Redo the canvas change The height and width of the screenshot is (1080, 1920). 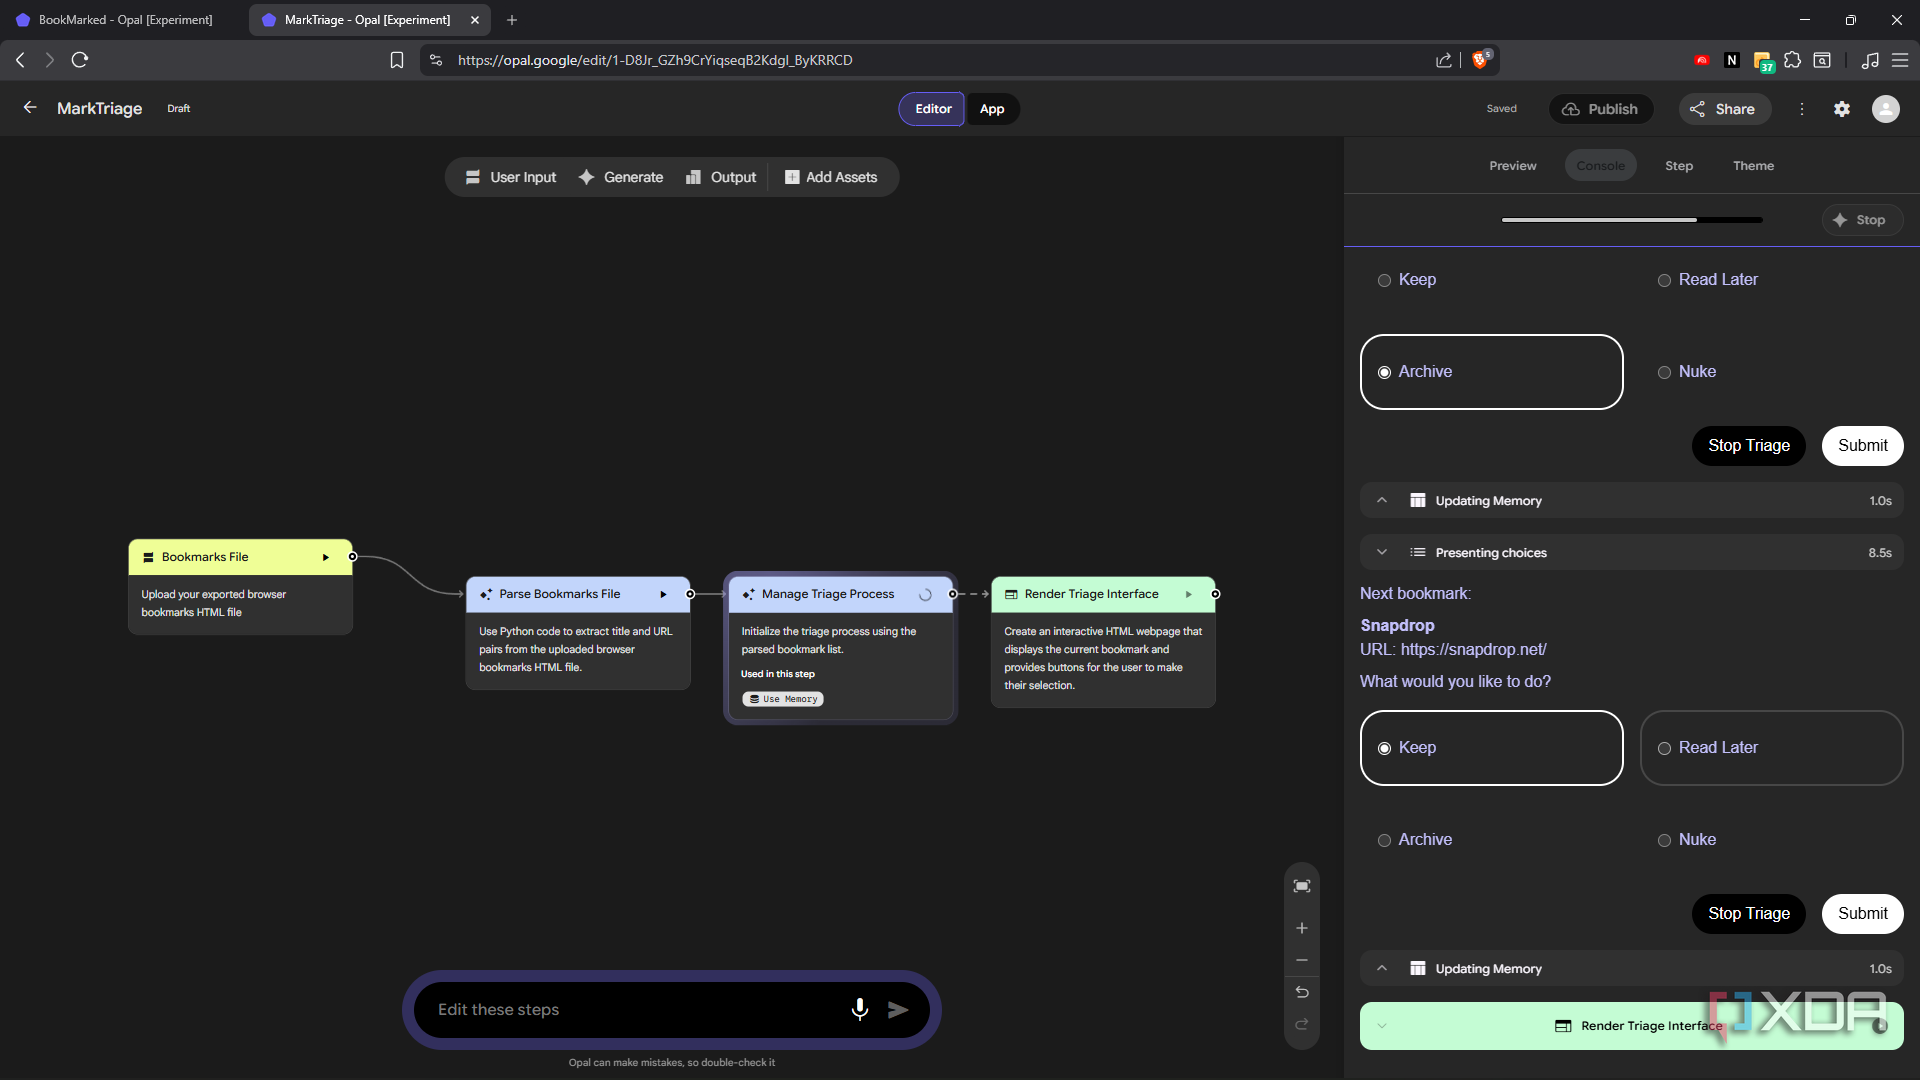tap(1302, 1024)
